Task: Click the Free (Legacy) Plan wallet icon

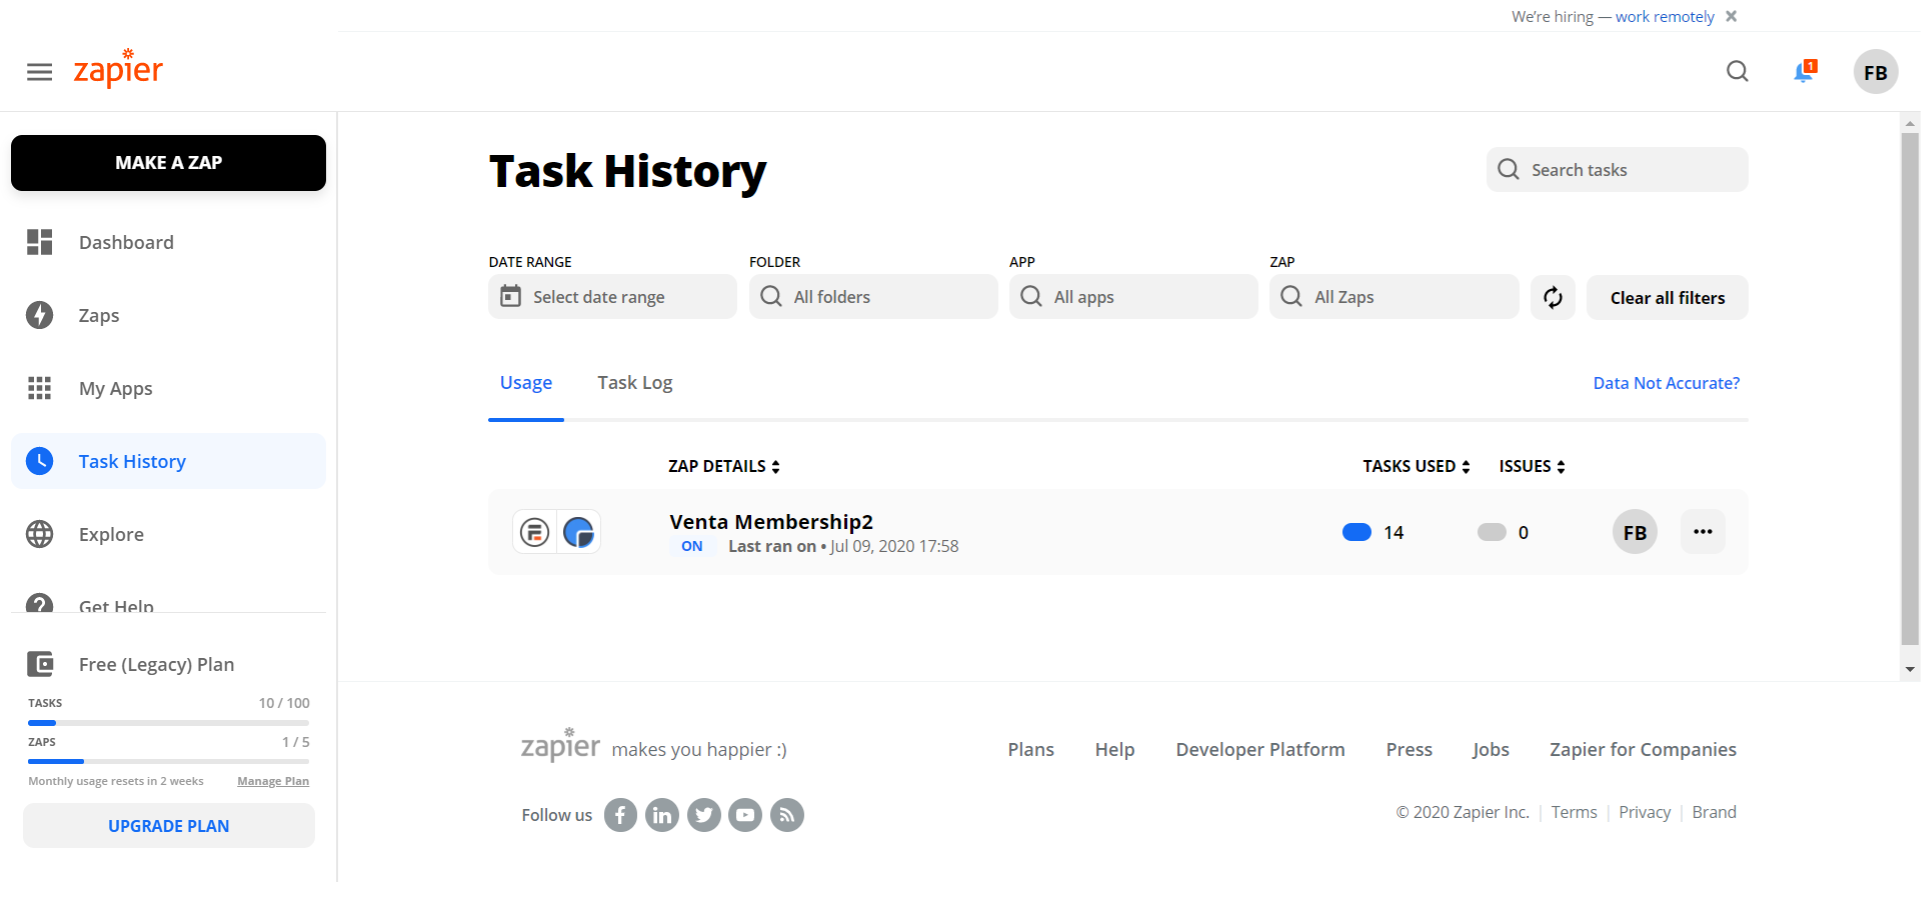Action: [39, 664]
